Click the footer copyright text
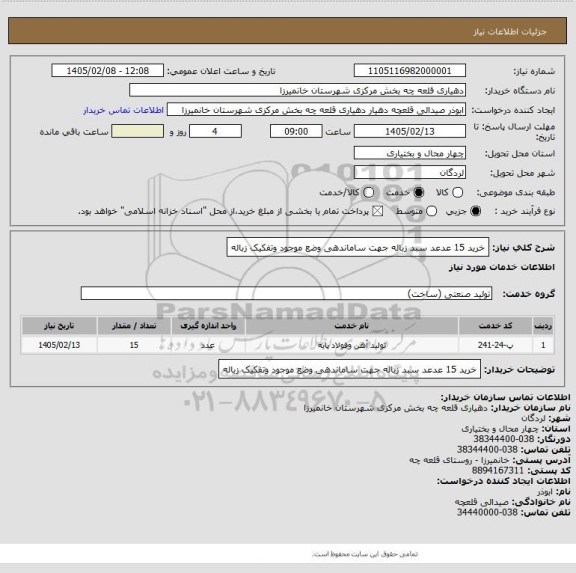This screenshot has width=576, height=573. (x=365, y=554)
